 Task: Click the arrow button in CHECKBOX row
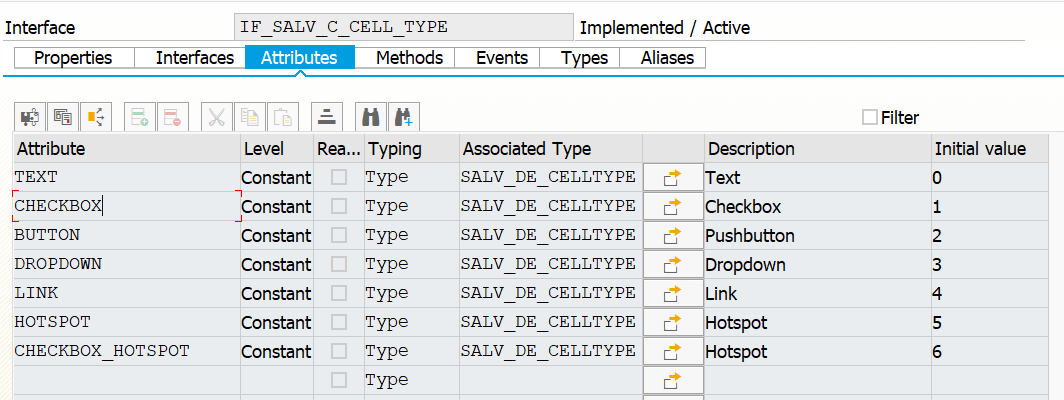[x=673, y=206]
